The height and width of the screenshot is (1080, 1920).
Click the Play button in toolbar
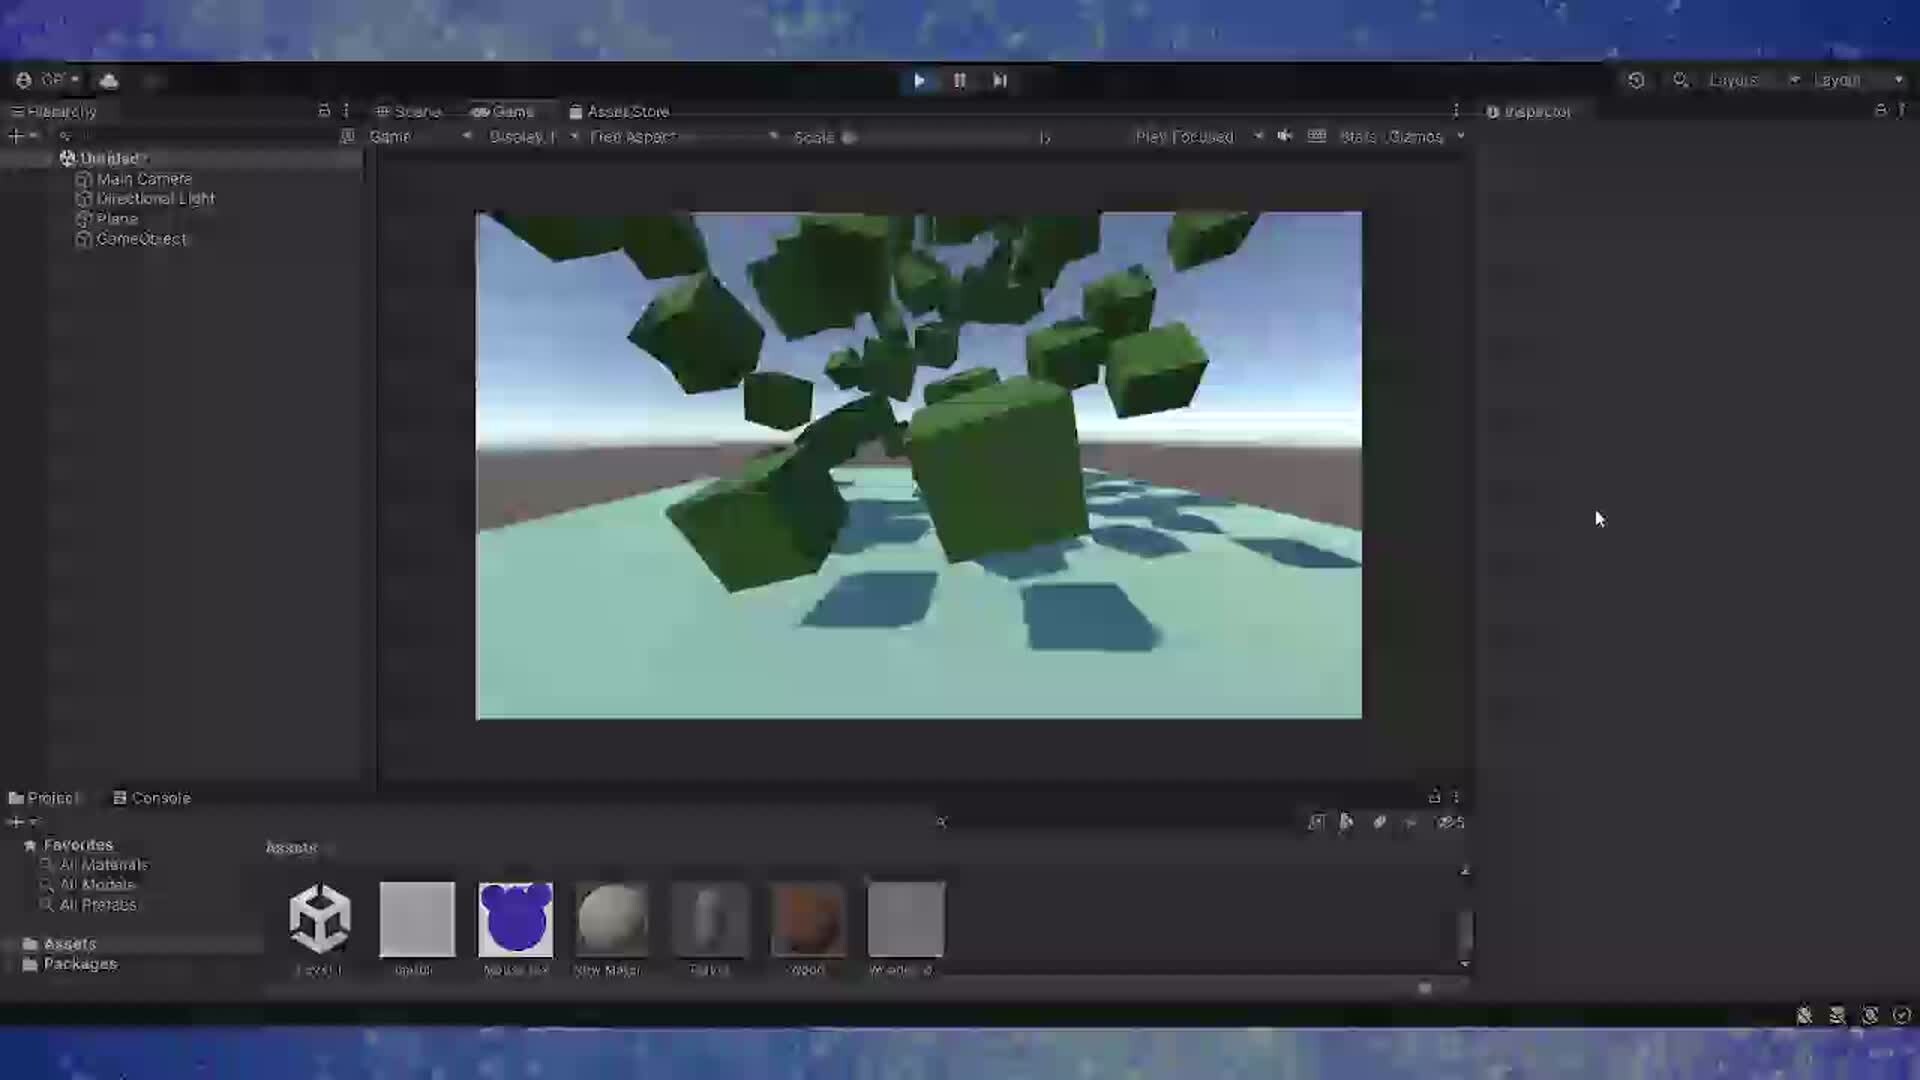click(919, 80)
